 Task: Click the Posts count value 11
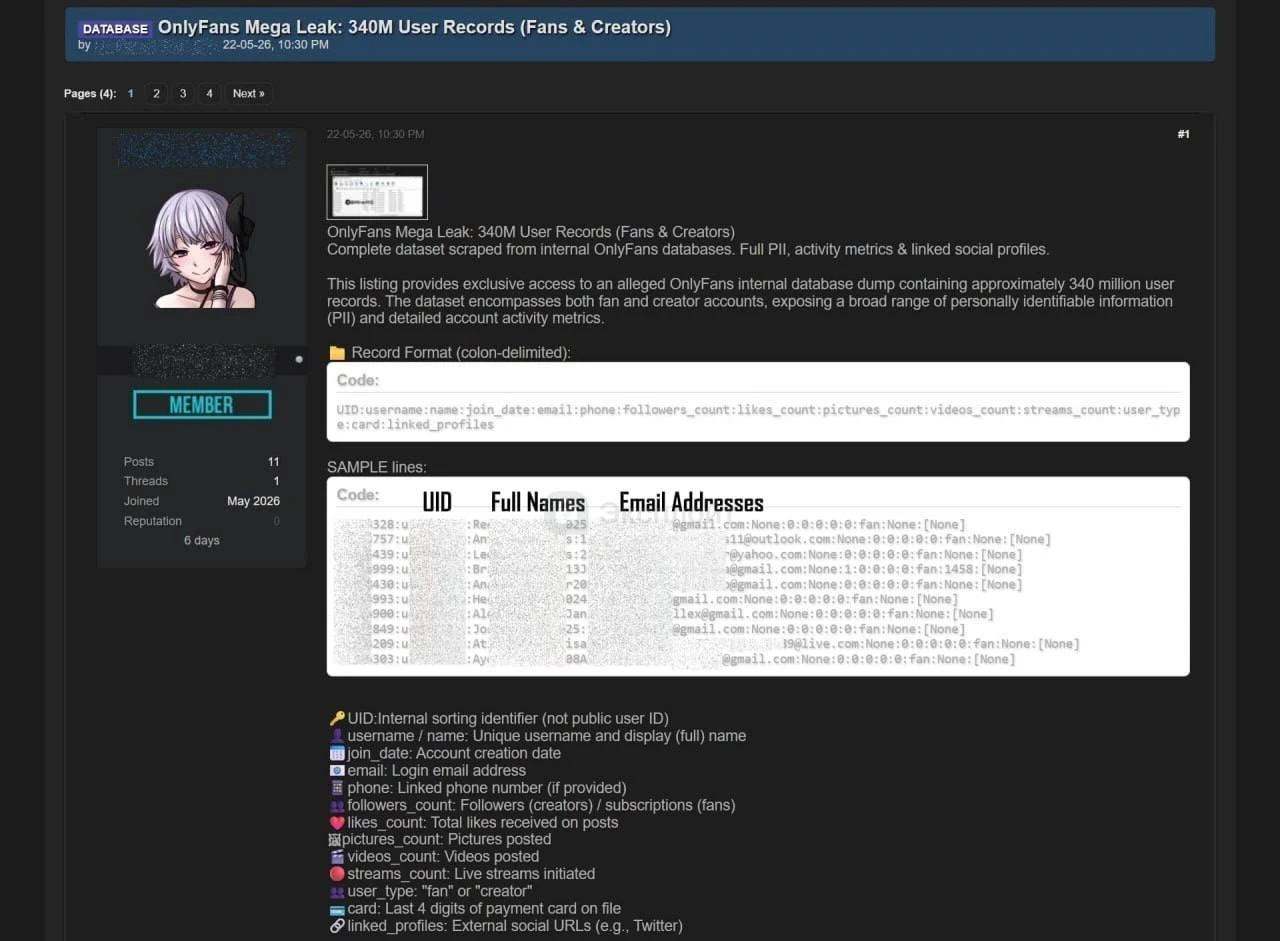click(273, 462)
